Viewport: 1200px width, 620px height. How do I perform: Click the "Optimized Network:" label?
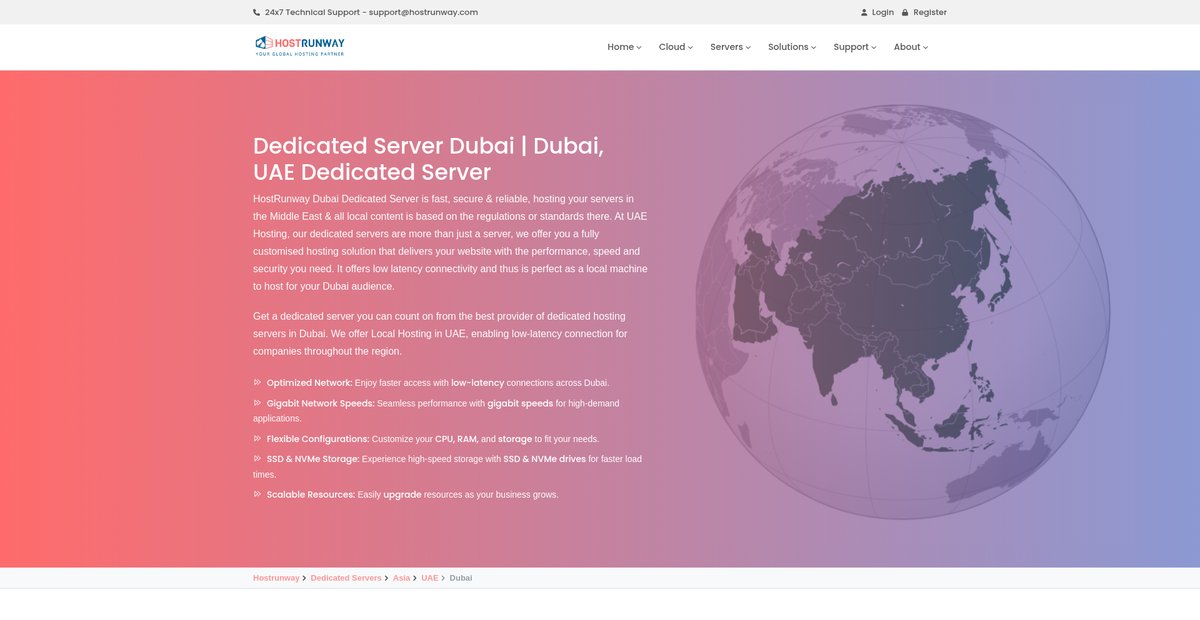point(310,383)
